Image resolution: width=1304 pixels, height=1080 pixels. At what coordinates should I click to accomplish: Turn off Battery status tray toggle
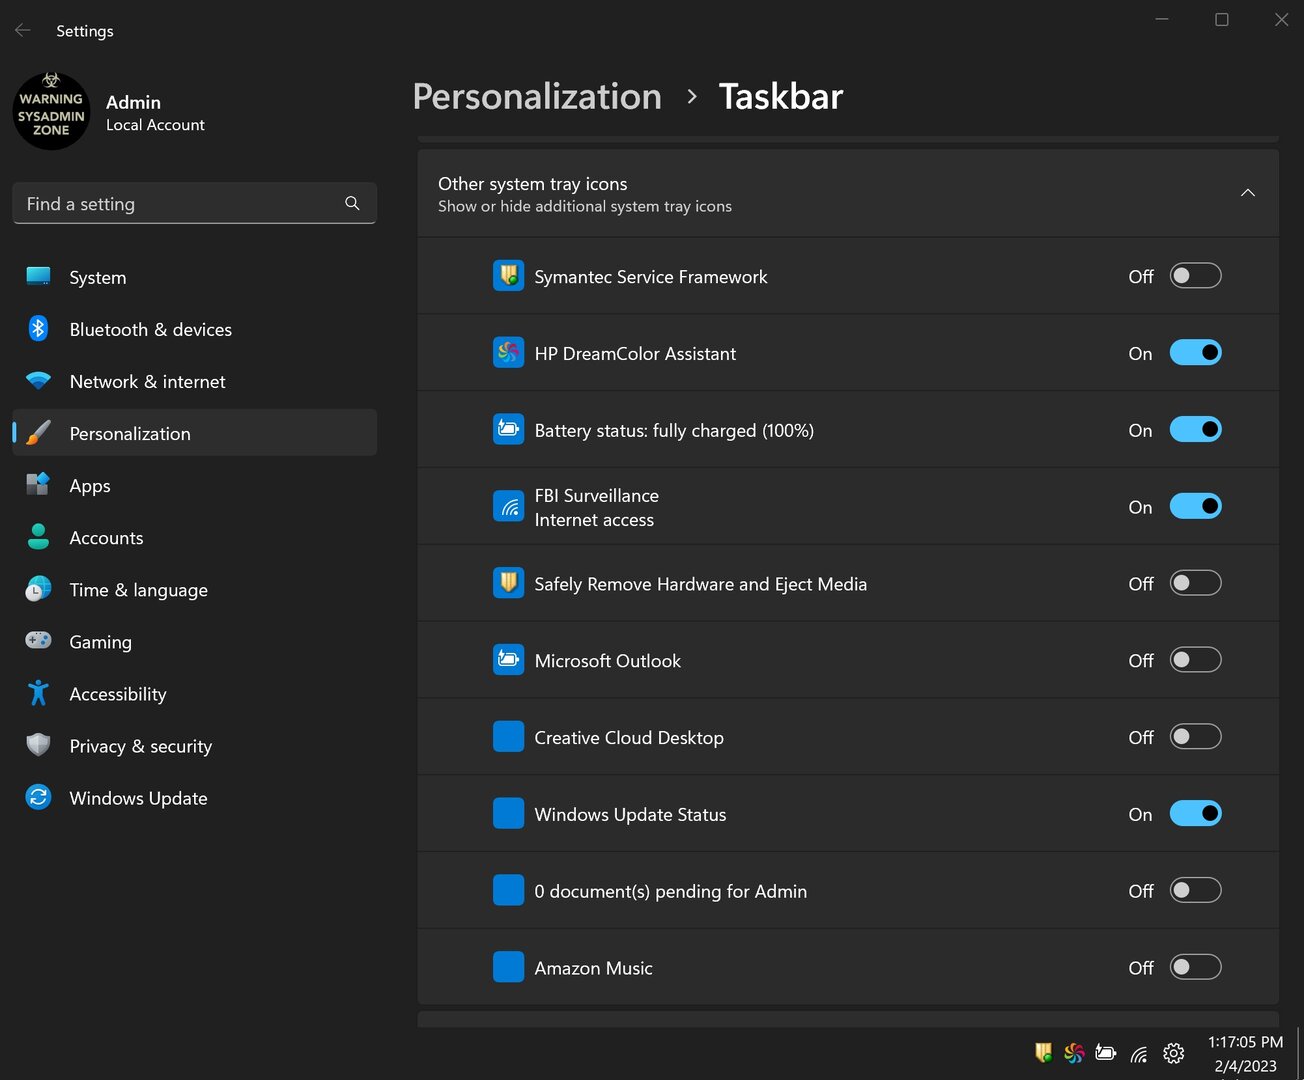(x=1196, y=430)
